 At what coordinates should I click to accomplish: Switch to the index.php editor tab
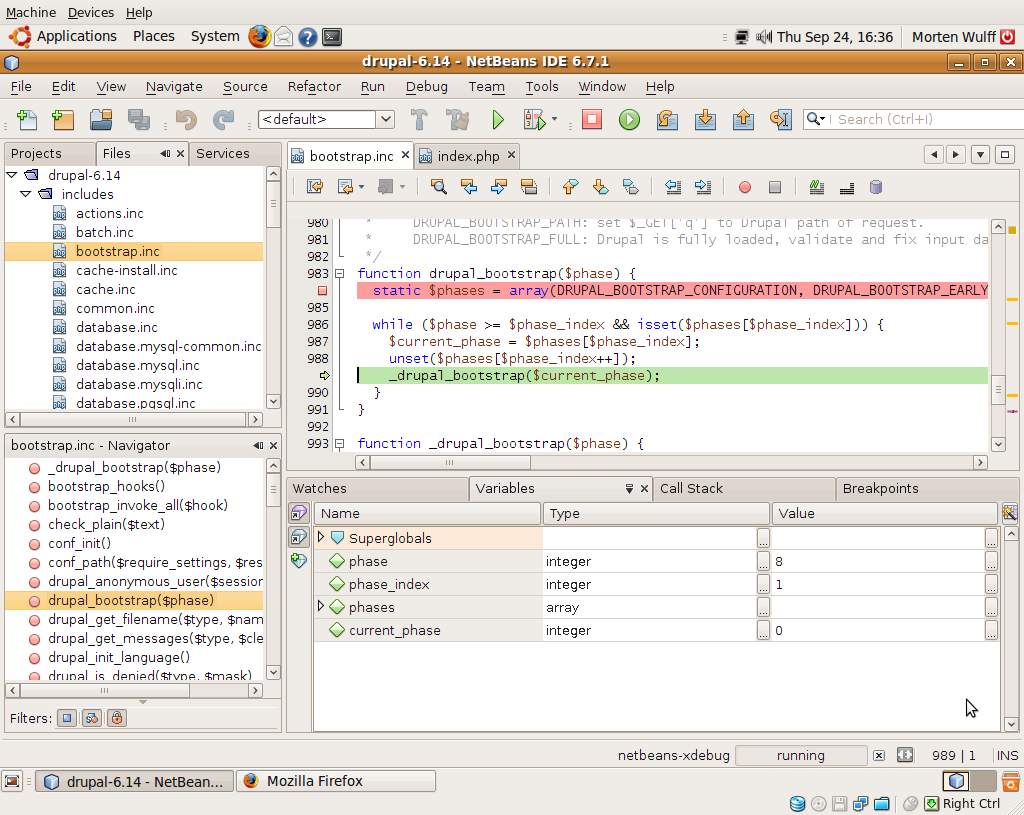pos(468,156)
